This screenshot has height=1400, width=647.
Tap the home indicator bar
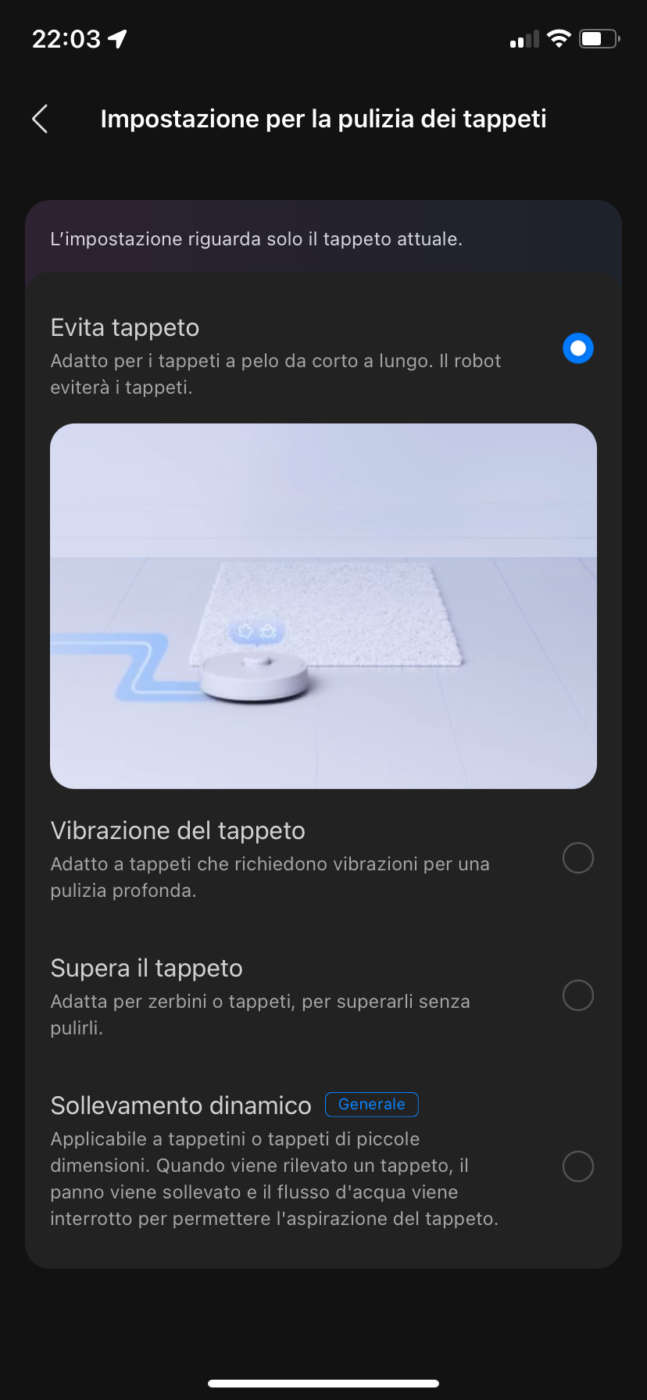click(x=323, y=1383)
